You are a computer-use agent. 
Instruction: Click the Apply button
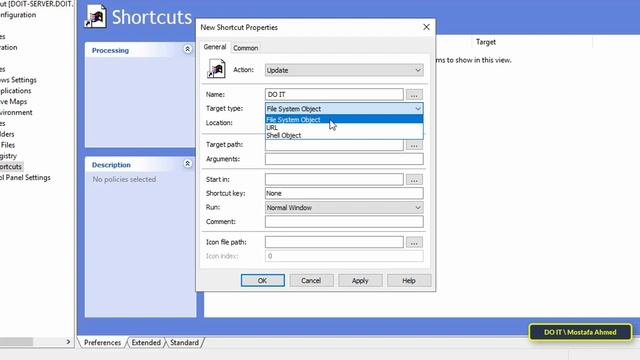coord(360,280)
